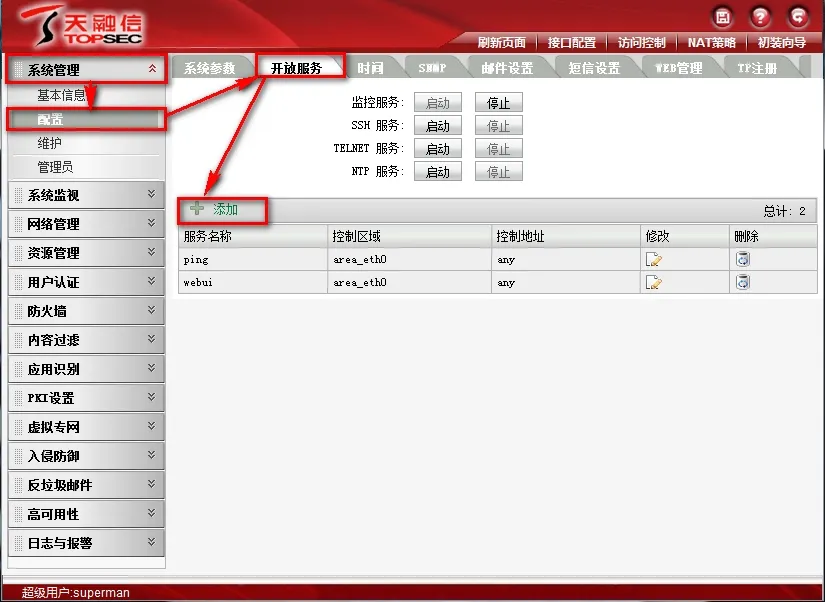Expand the 应用识别 section
This screenshot has width=825, height=602.
point(86,369)
